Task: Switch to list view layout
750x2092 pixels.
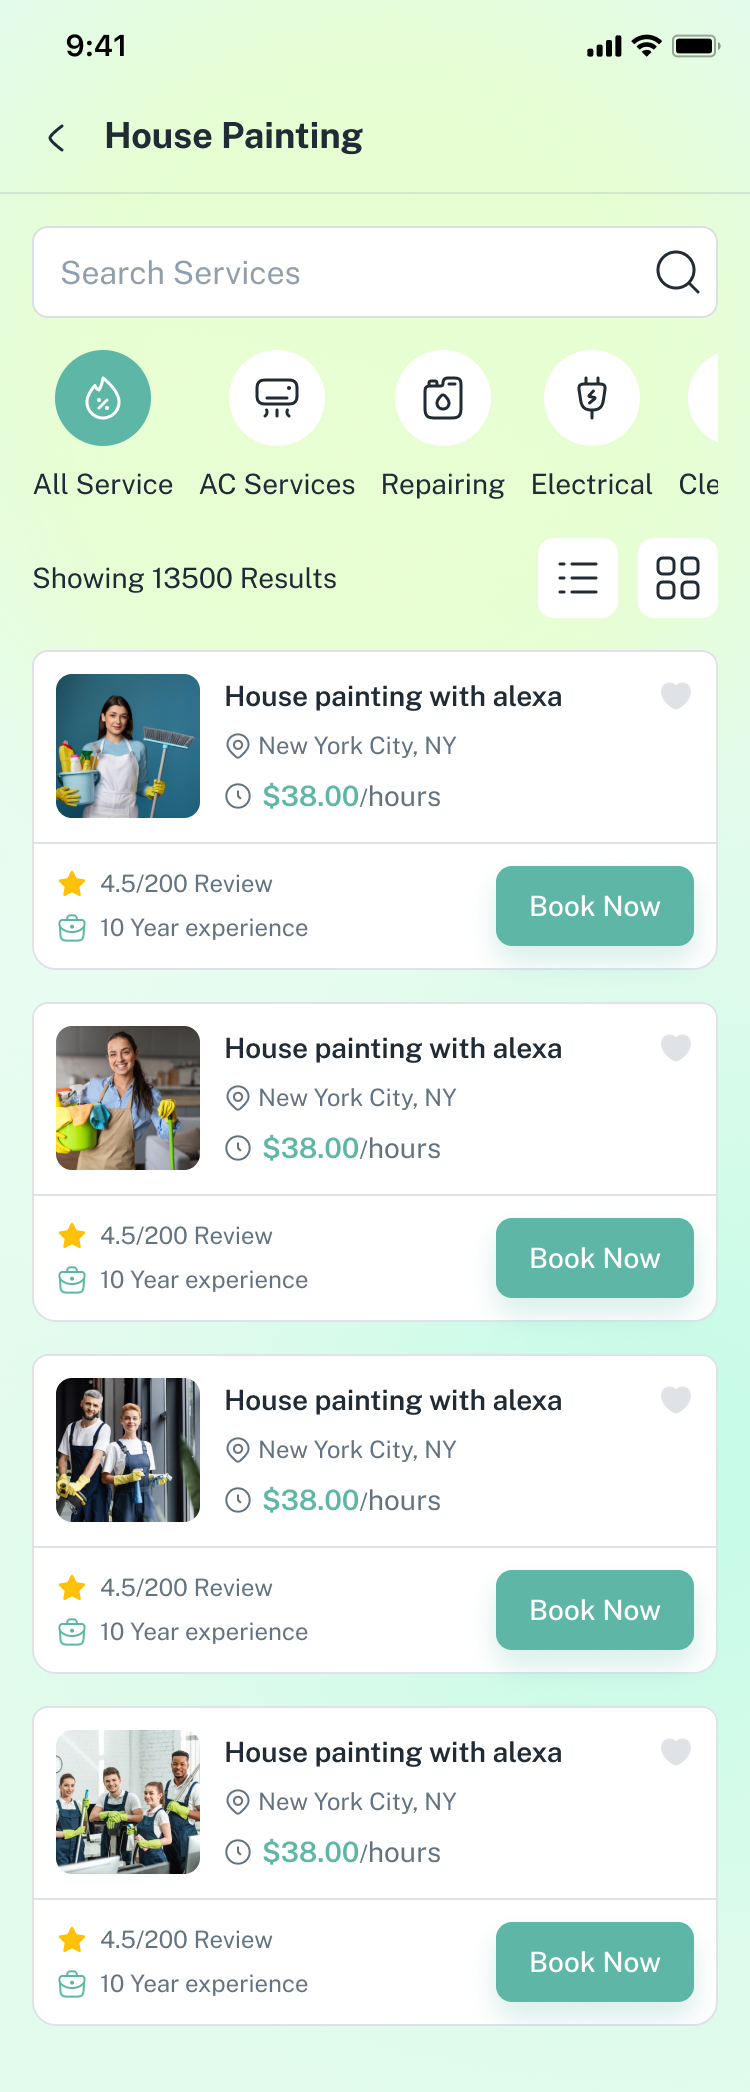Action: 578,578
